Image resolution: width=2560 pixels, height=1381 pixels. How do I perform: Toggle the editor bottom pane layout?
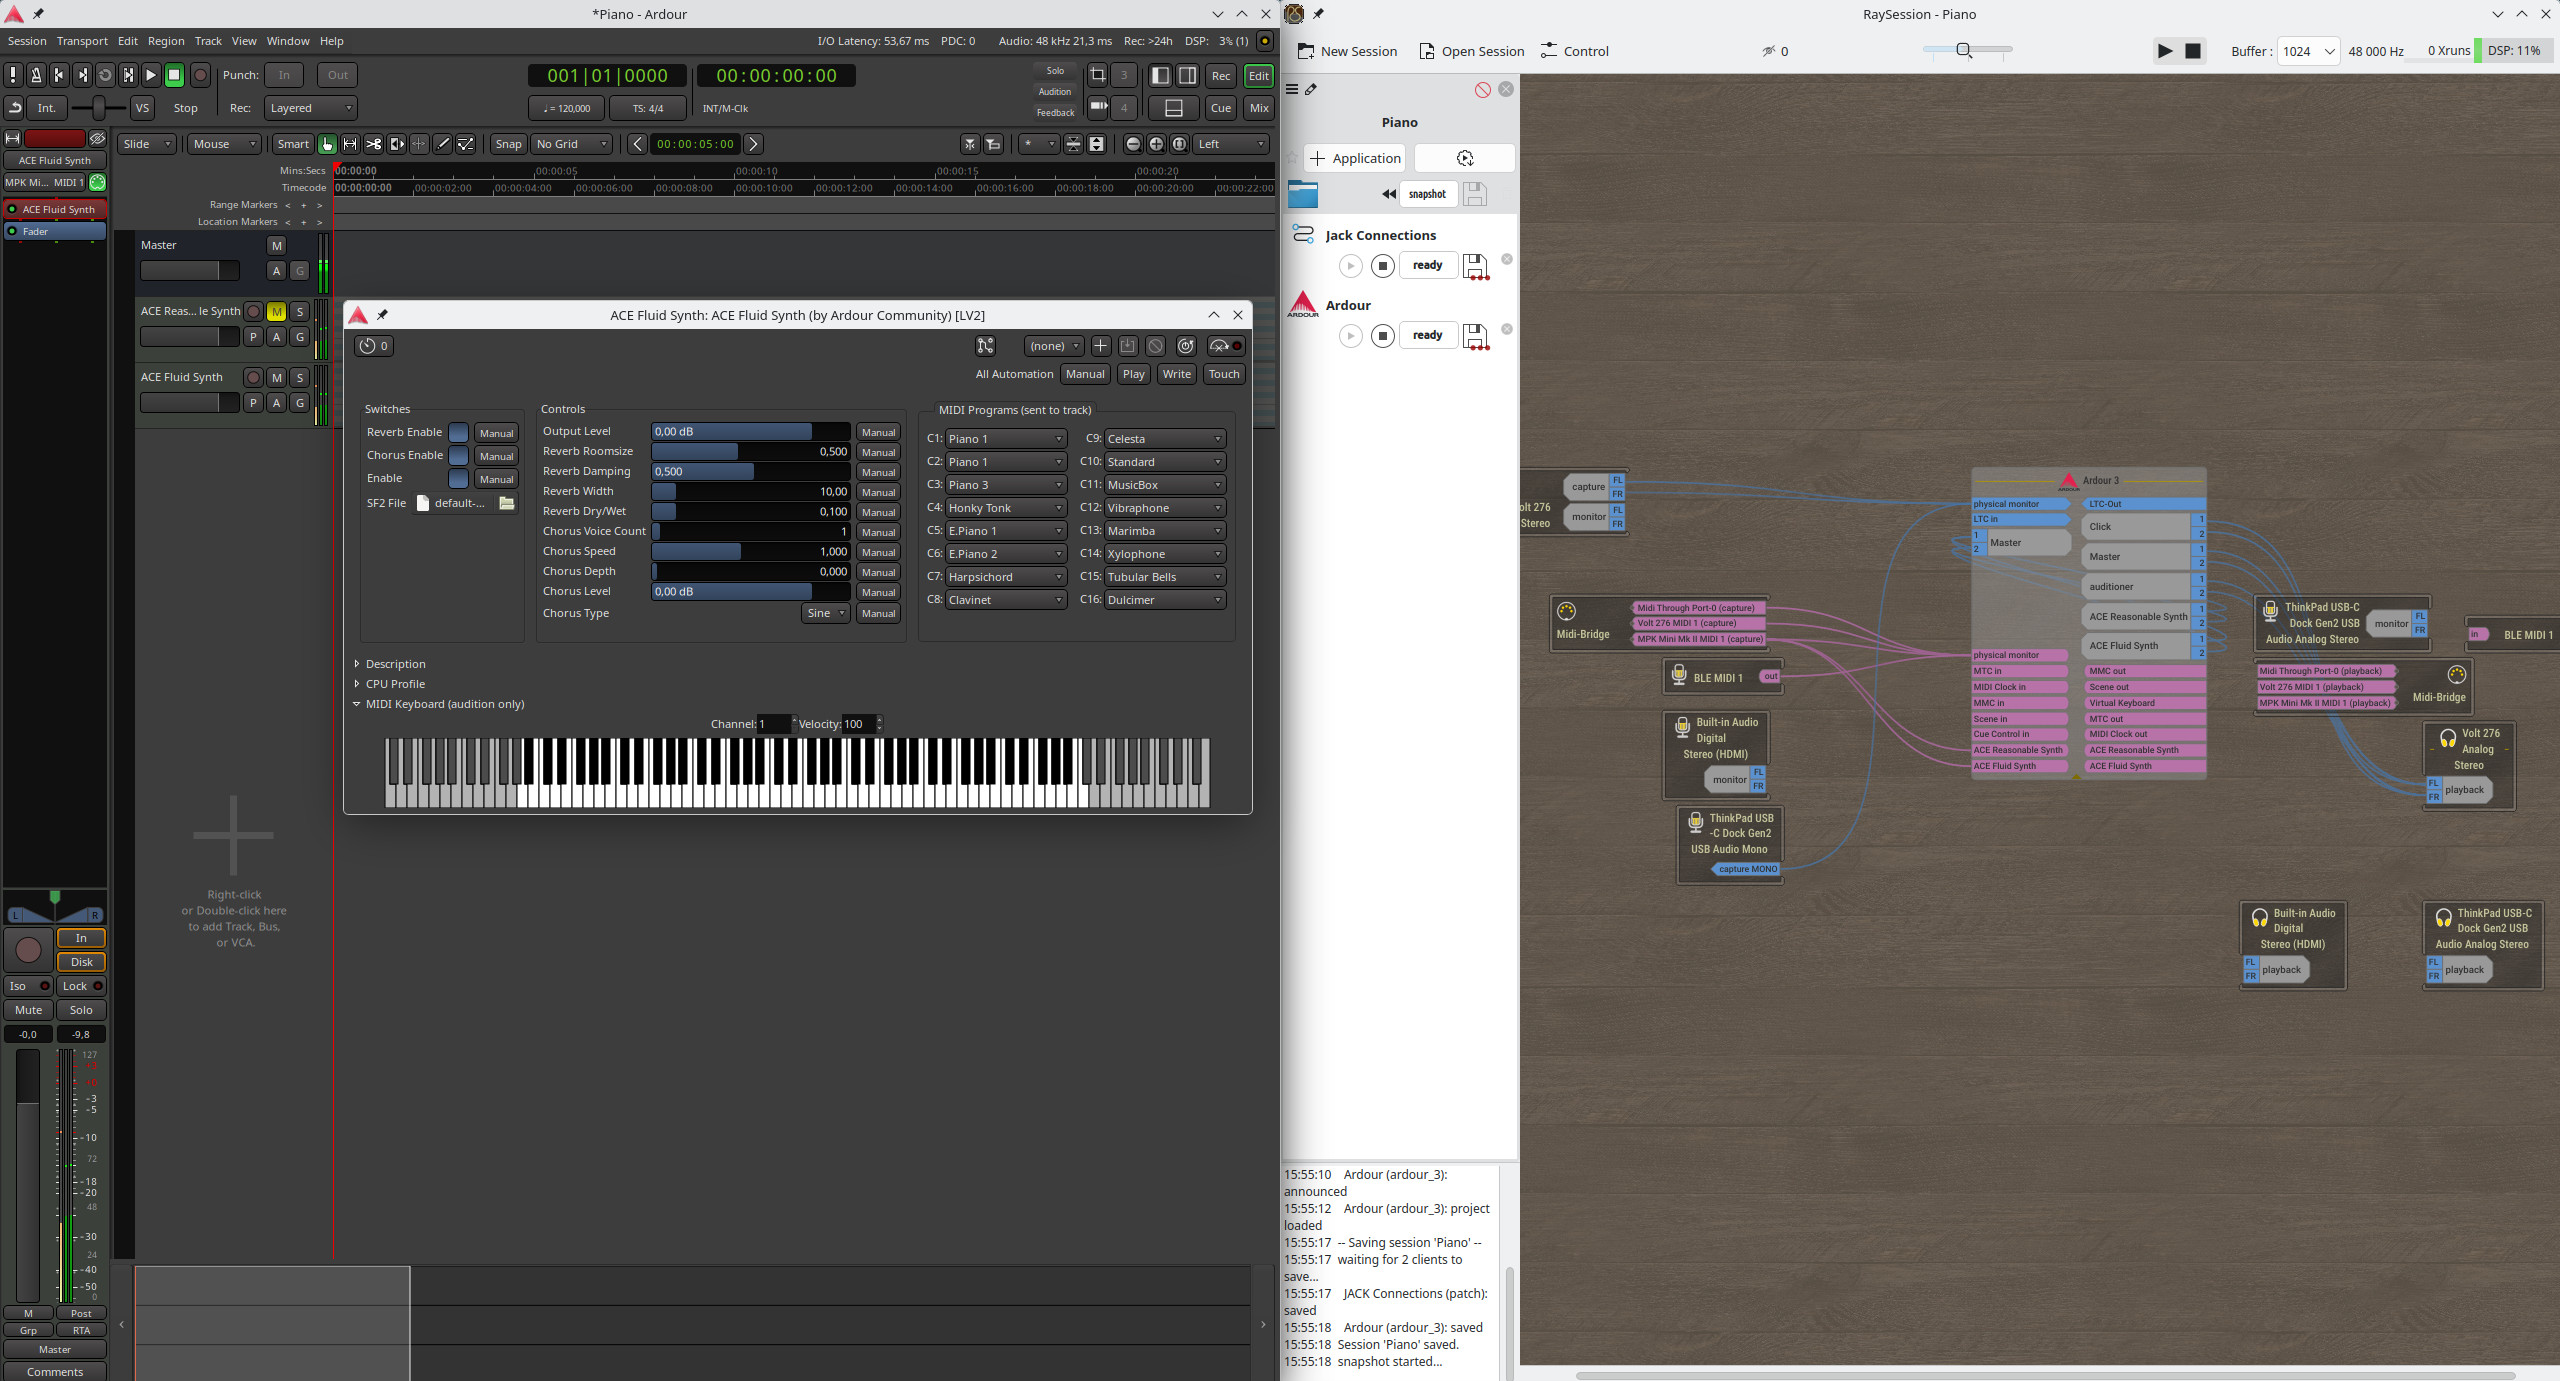[x=1174, y=108]
